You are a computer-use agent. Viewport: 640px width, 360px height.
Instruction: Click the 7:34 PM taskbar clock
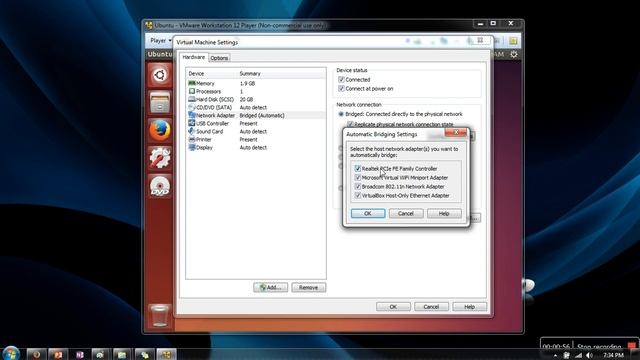tap(613, 356)
